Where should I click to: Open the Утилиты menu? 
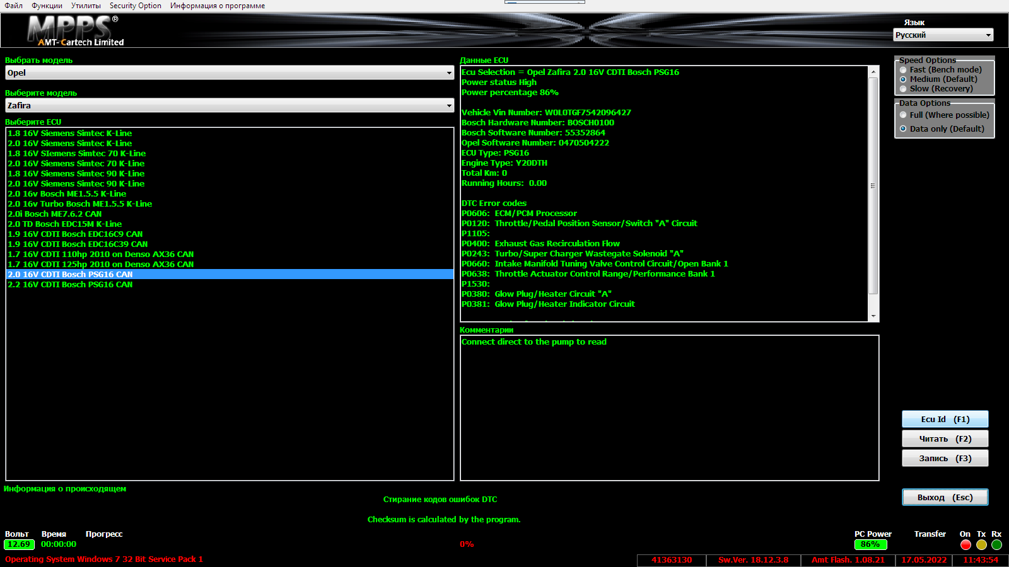point(86,6)
